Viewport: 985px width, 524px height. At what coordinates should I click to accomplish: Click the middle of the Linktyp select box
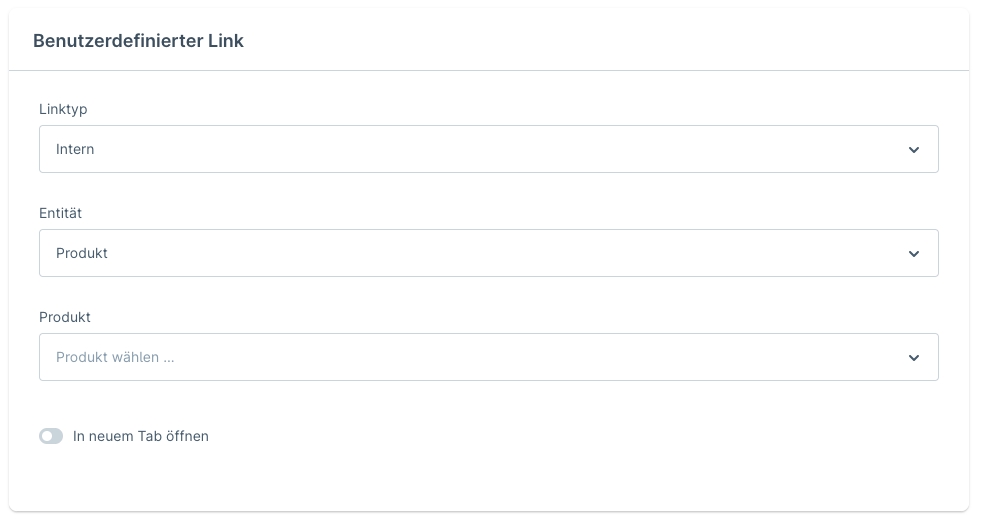488,149
